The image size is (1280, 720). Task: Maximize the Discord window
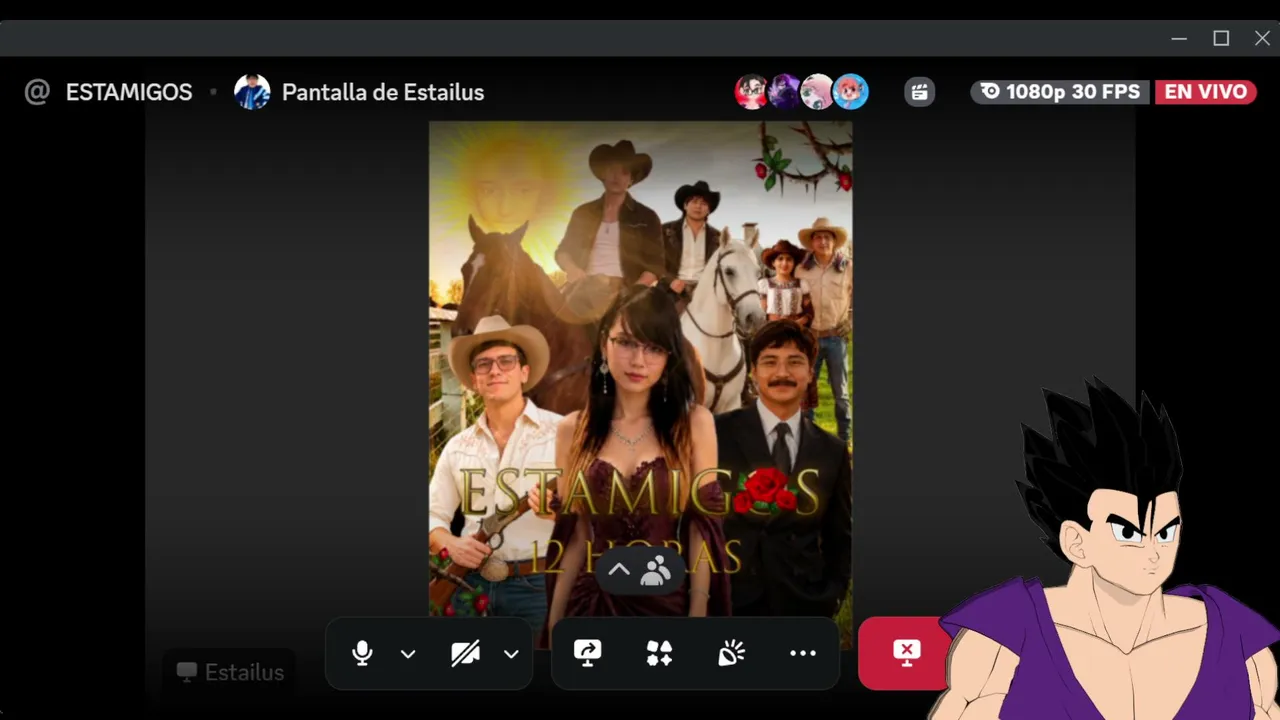tap(1221, 38)
